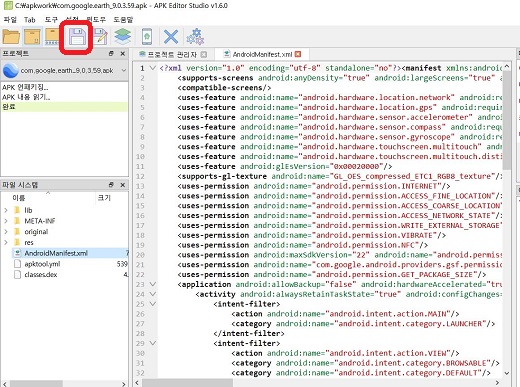Image resolution: width=520 pixels, height=387 pixels.
Task: Click line 11 glEsVersion text
Action: pos(285,166)
